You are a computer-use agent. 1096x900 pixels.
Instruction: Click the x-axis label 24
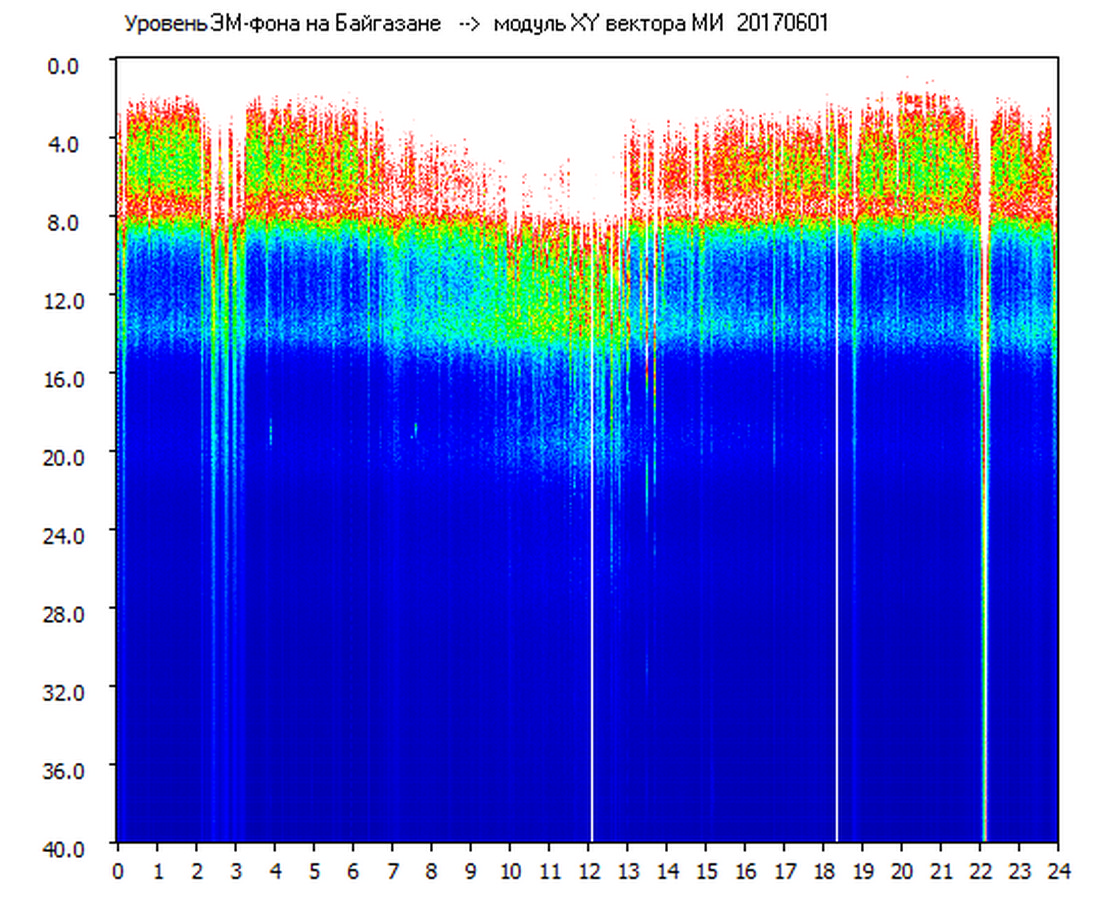tap(1058, 871)
